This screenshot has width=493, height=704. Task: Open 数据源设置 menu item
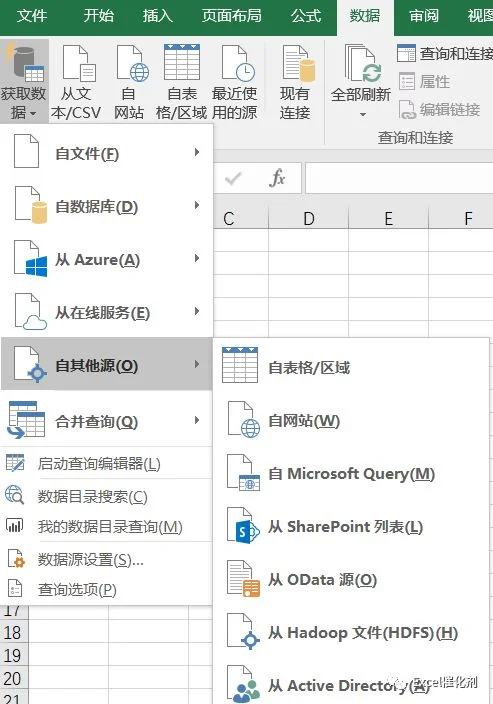point(106,560)
